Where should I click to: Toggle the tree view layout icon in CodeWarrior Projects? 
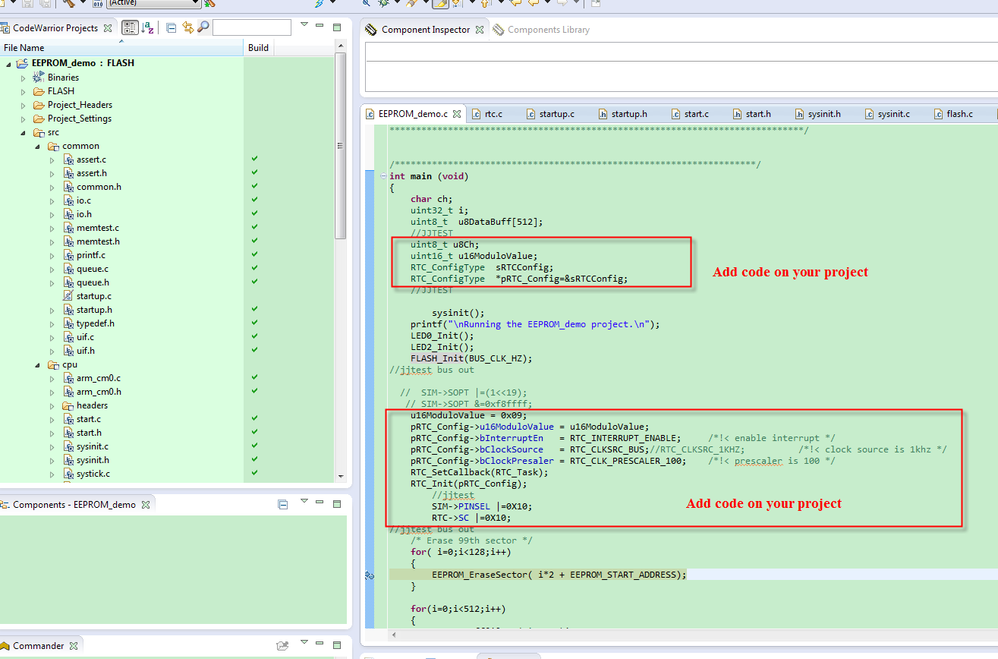pos(130,27)
